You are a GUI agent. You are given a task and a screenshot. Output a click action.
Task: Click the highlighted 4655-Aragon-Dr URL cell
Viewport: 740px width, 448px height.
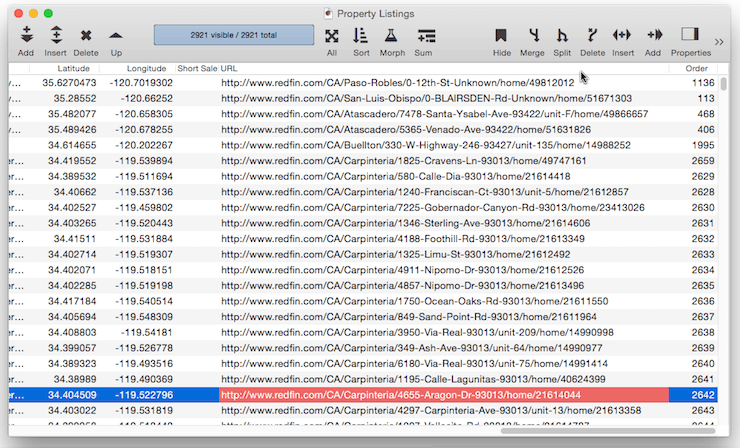(x=444, y=395)
